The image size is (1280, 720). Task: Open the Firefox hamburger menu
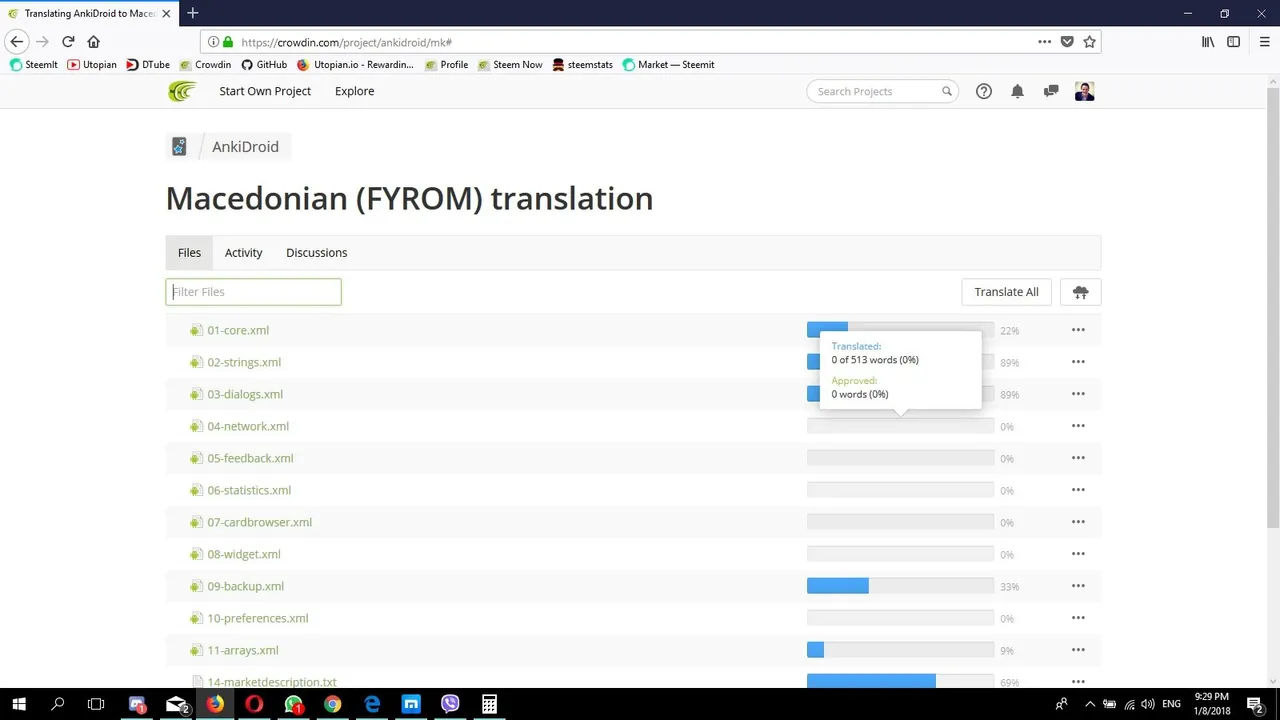pyautogui.click(x=1264, y=42)
